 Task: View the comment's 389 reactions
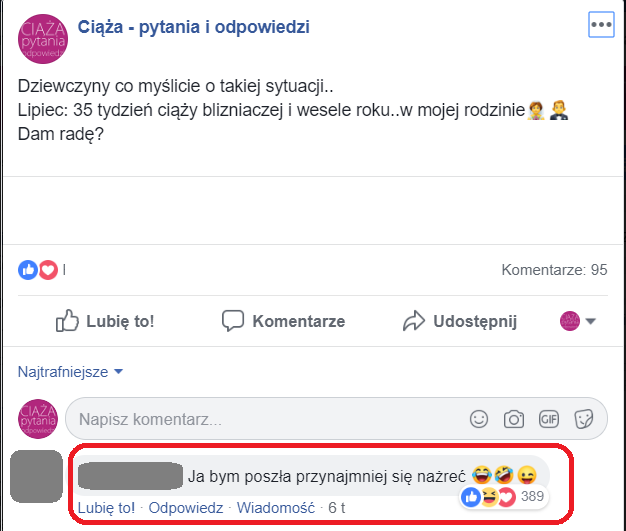(505, 497)
